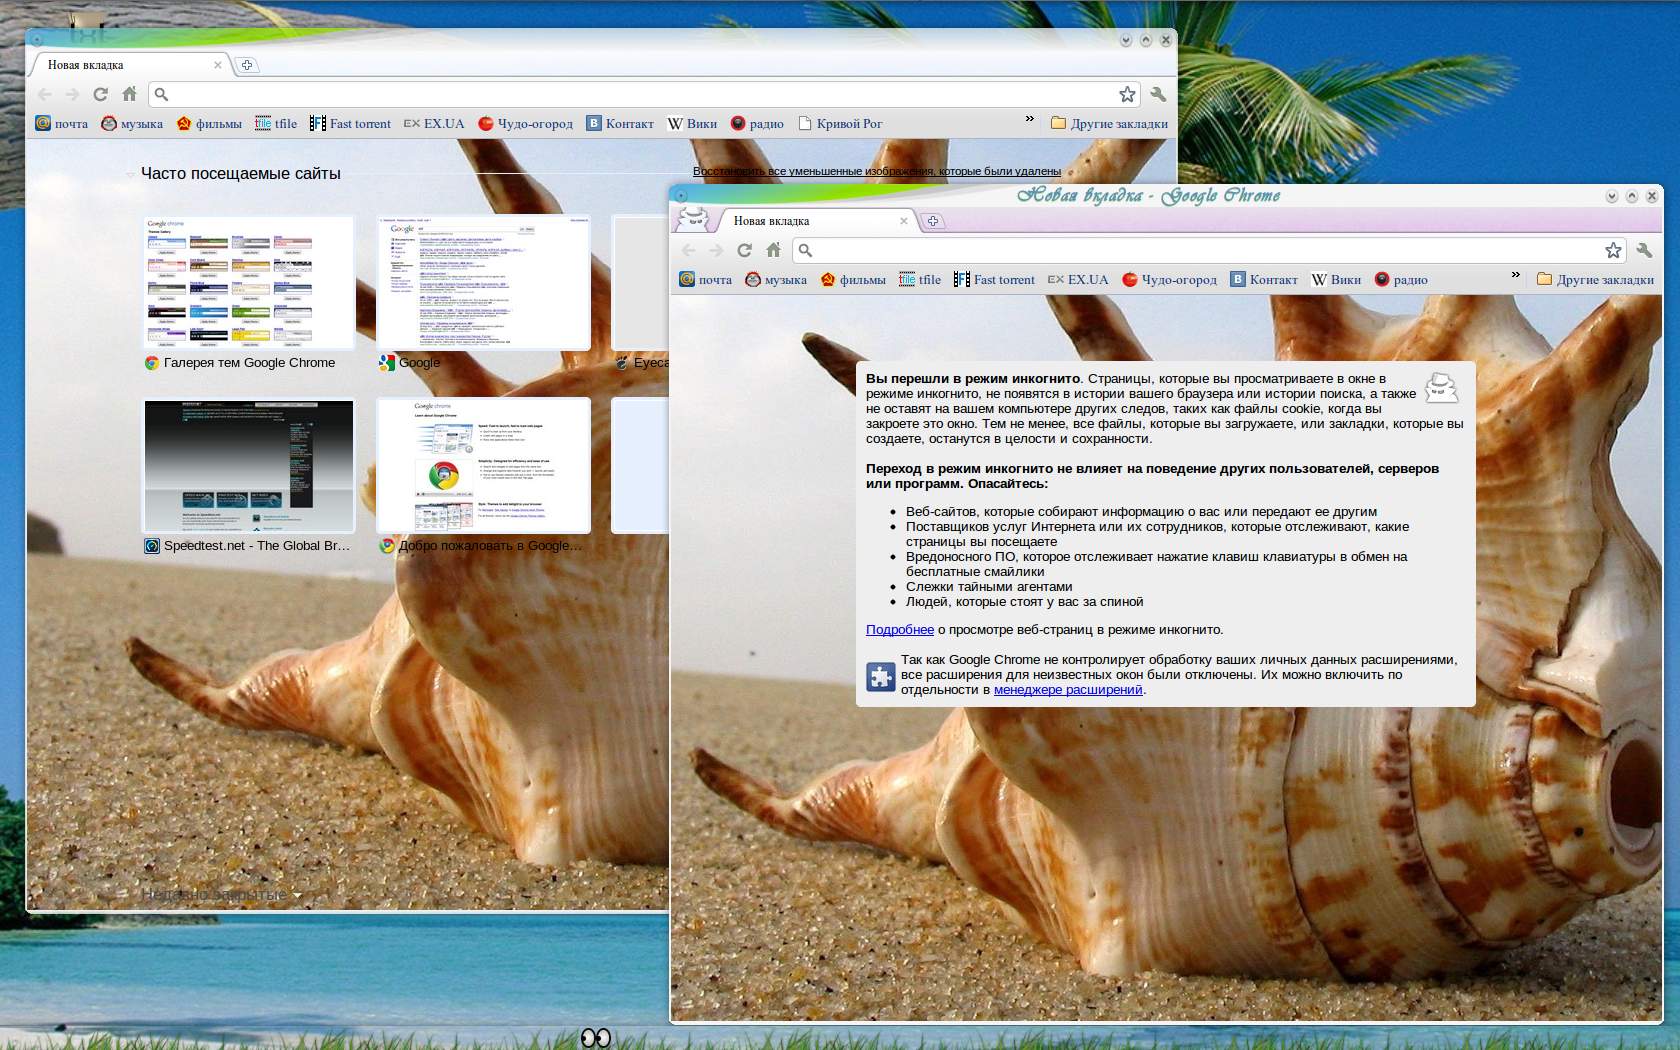Image resolution: width=1680 pixels, height=1050 pixels.
Task: Open Добро пожаловать в Google thumbnail
Action: 484,466
